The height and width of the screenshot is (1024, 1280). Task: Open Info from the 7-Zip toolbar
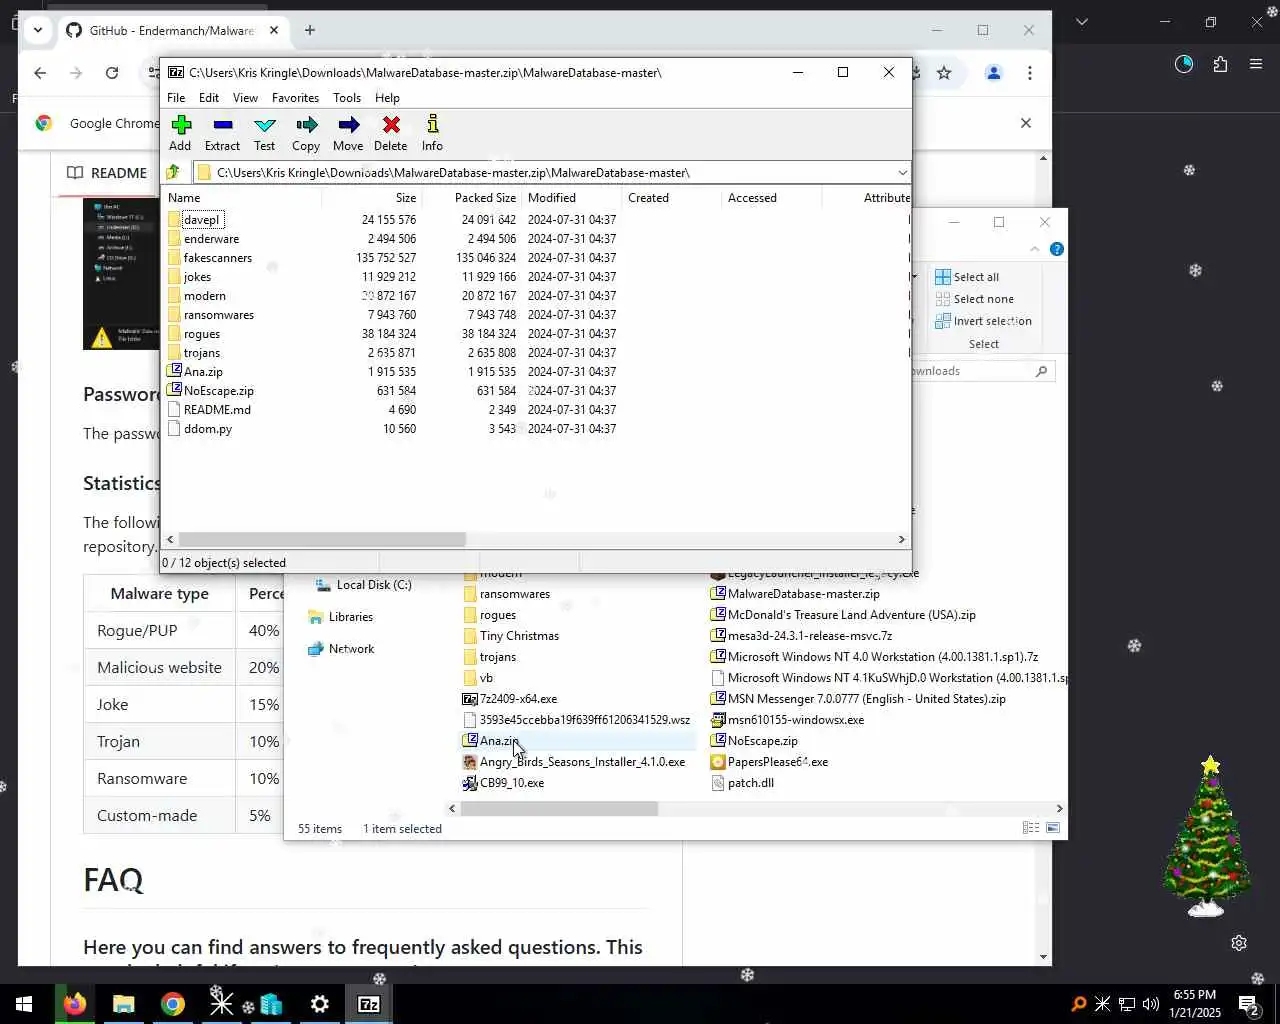432,133
